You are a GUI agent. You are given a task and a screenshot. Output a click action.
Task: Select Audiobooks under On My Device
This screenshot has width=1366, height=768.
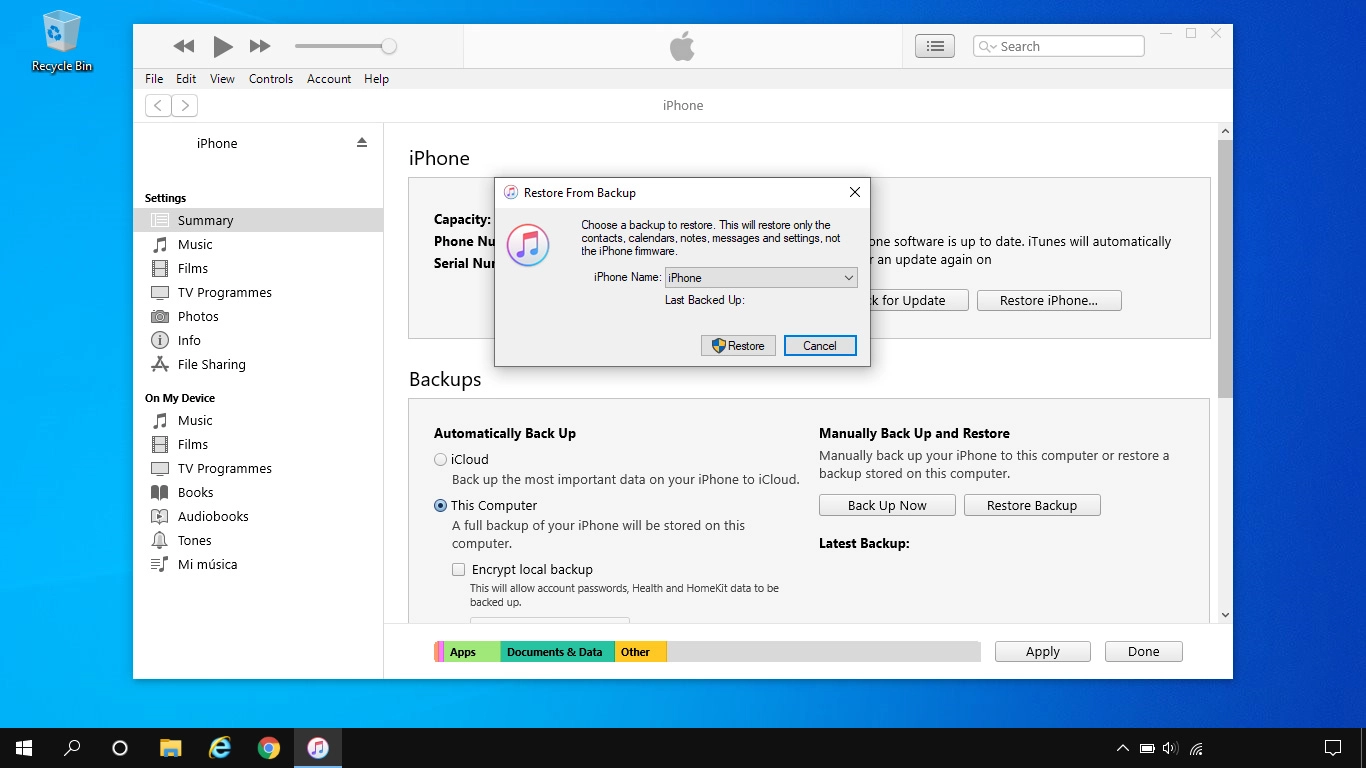(x=213, y=516)
